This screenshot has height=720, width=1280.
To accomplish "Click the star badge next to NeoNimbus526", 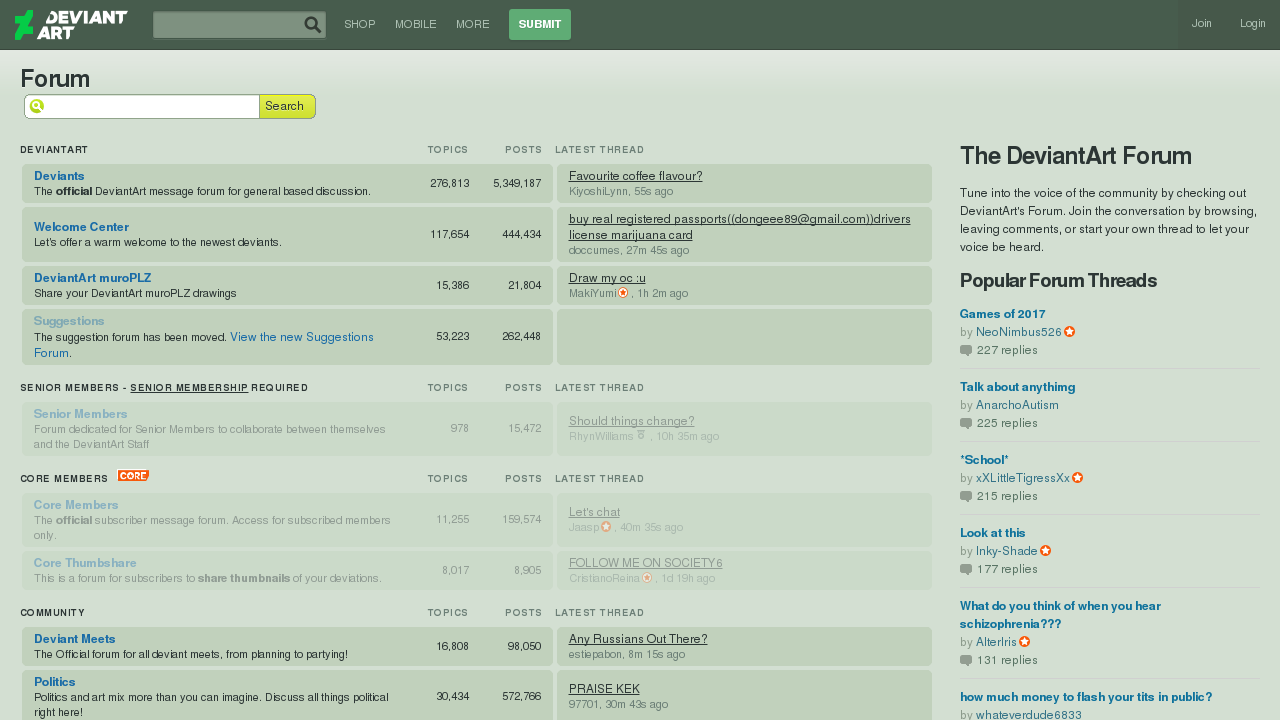I will click(x=1070, y=332).
